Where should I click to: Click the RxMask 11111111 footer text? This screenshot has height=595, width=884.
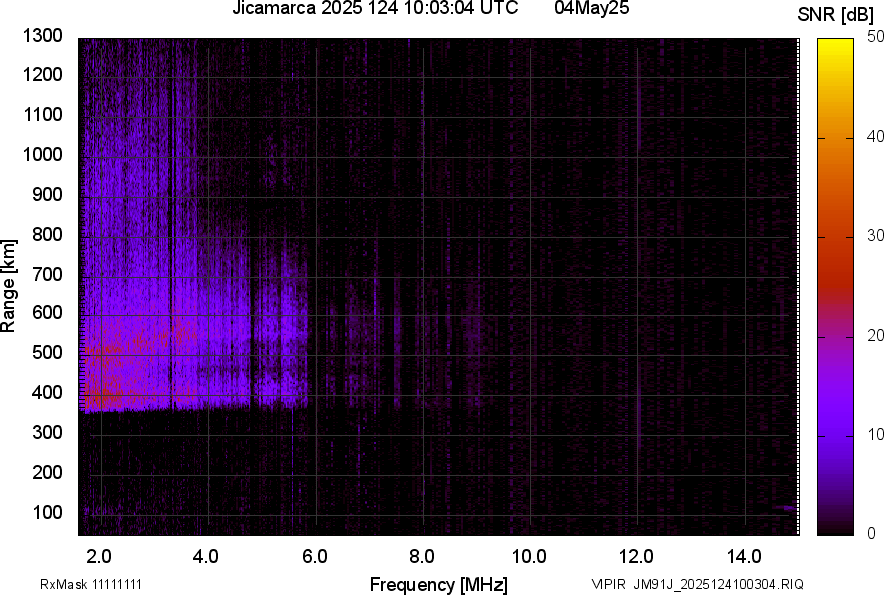[91, 585]
